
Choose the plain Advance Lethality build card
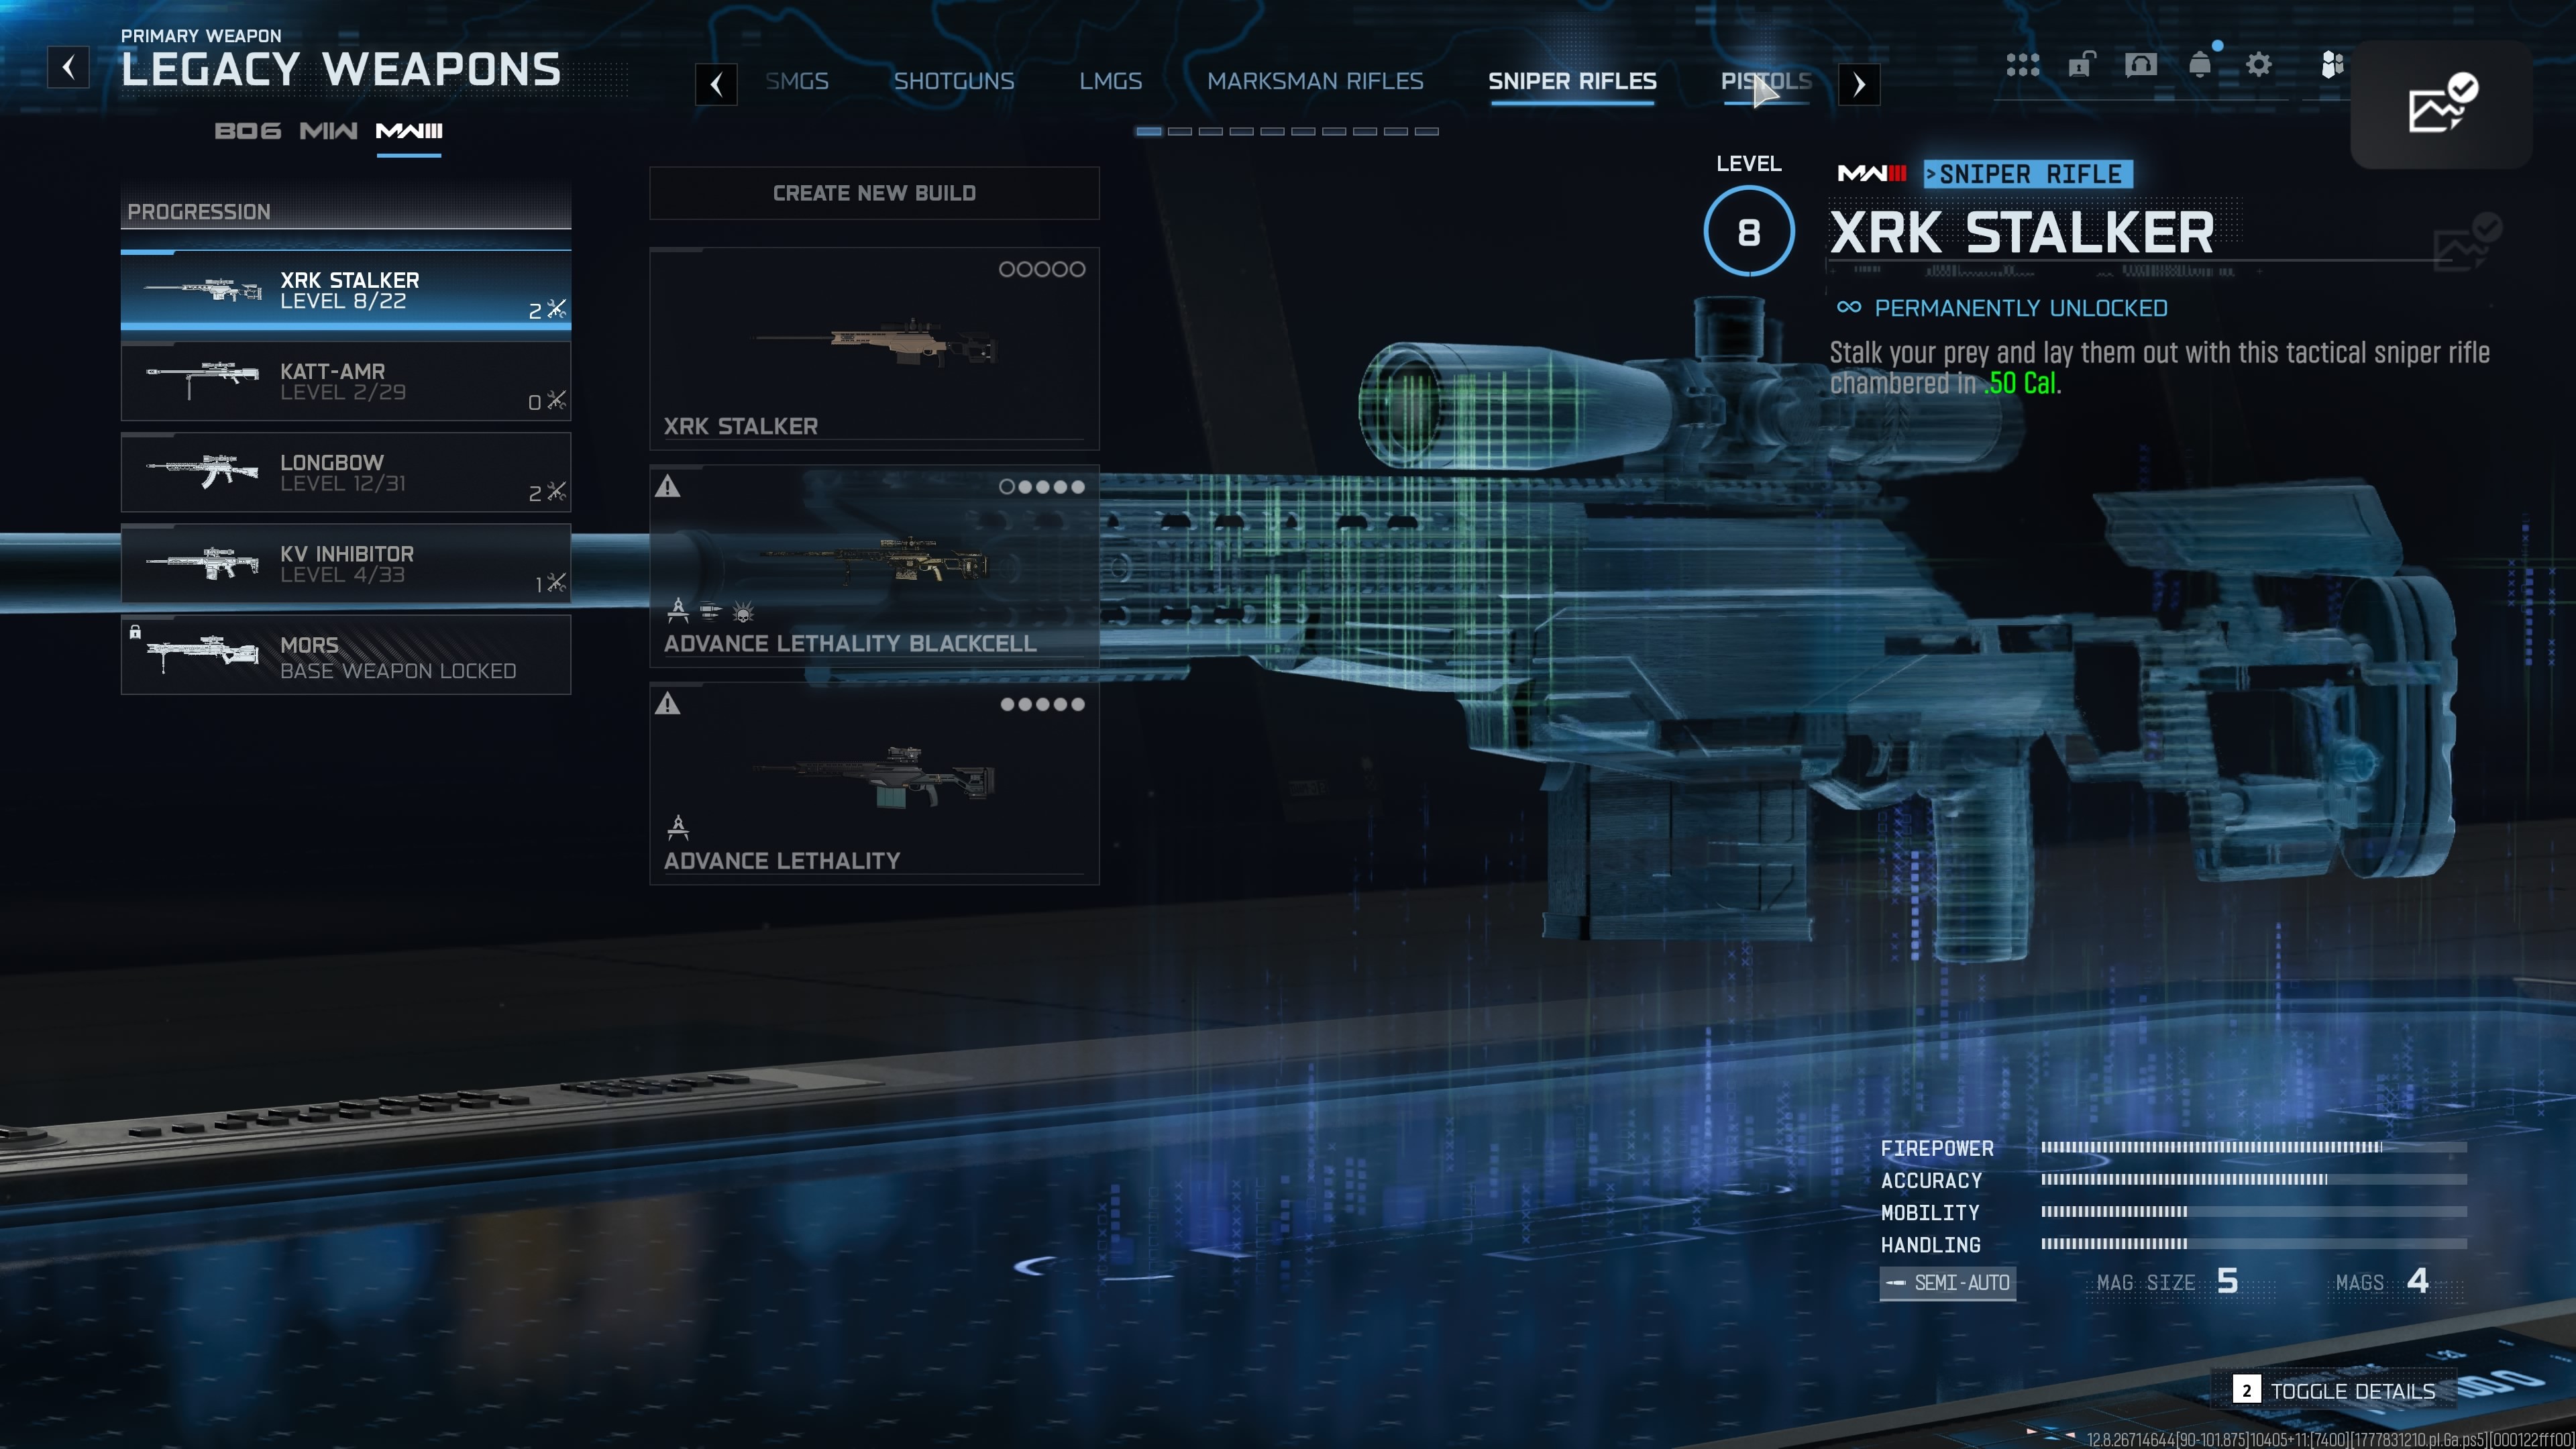874,784
